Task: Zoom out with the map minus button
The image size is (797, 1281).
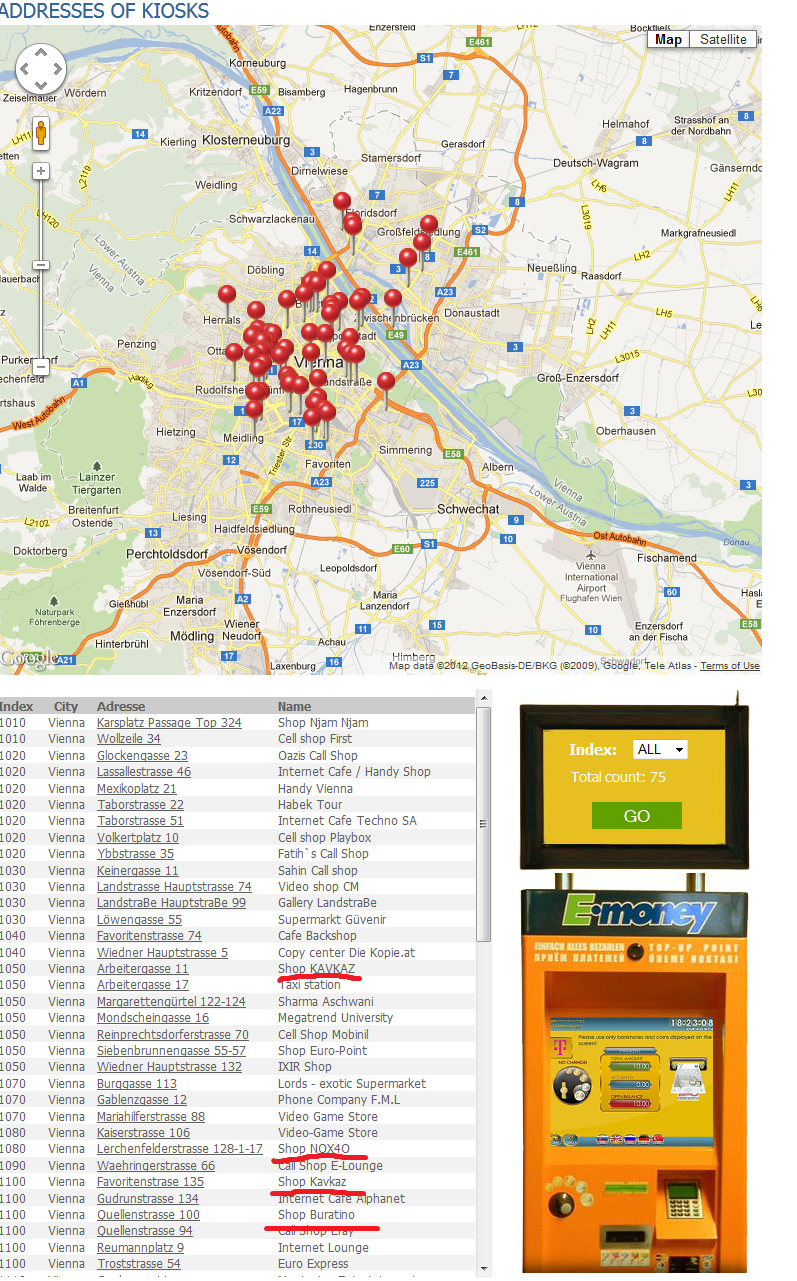Action: [41, 365]
